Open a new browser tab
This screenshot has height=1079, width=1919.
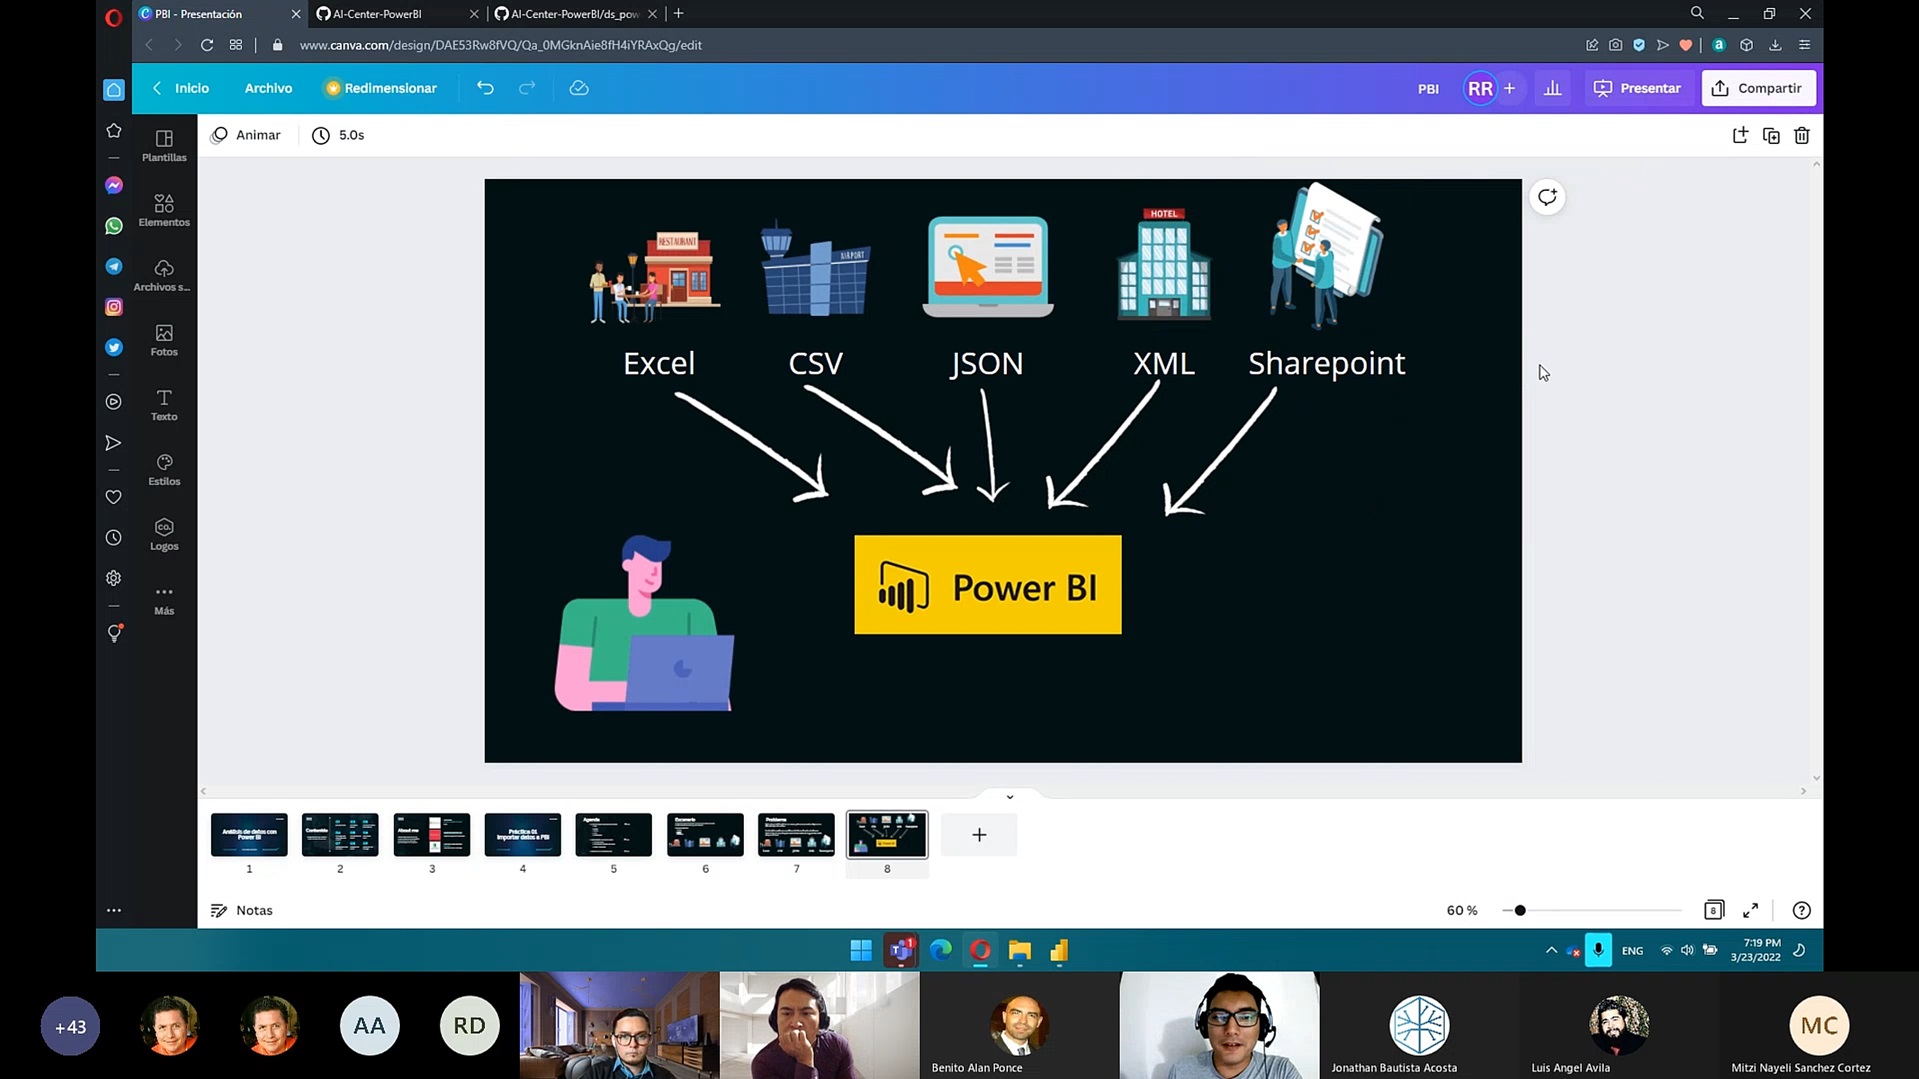[x=679, y=14]
